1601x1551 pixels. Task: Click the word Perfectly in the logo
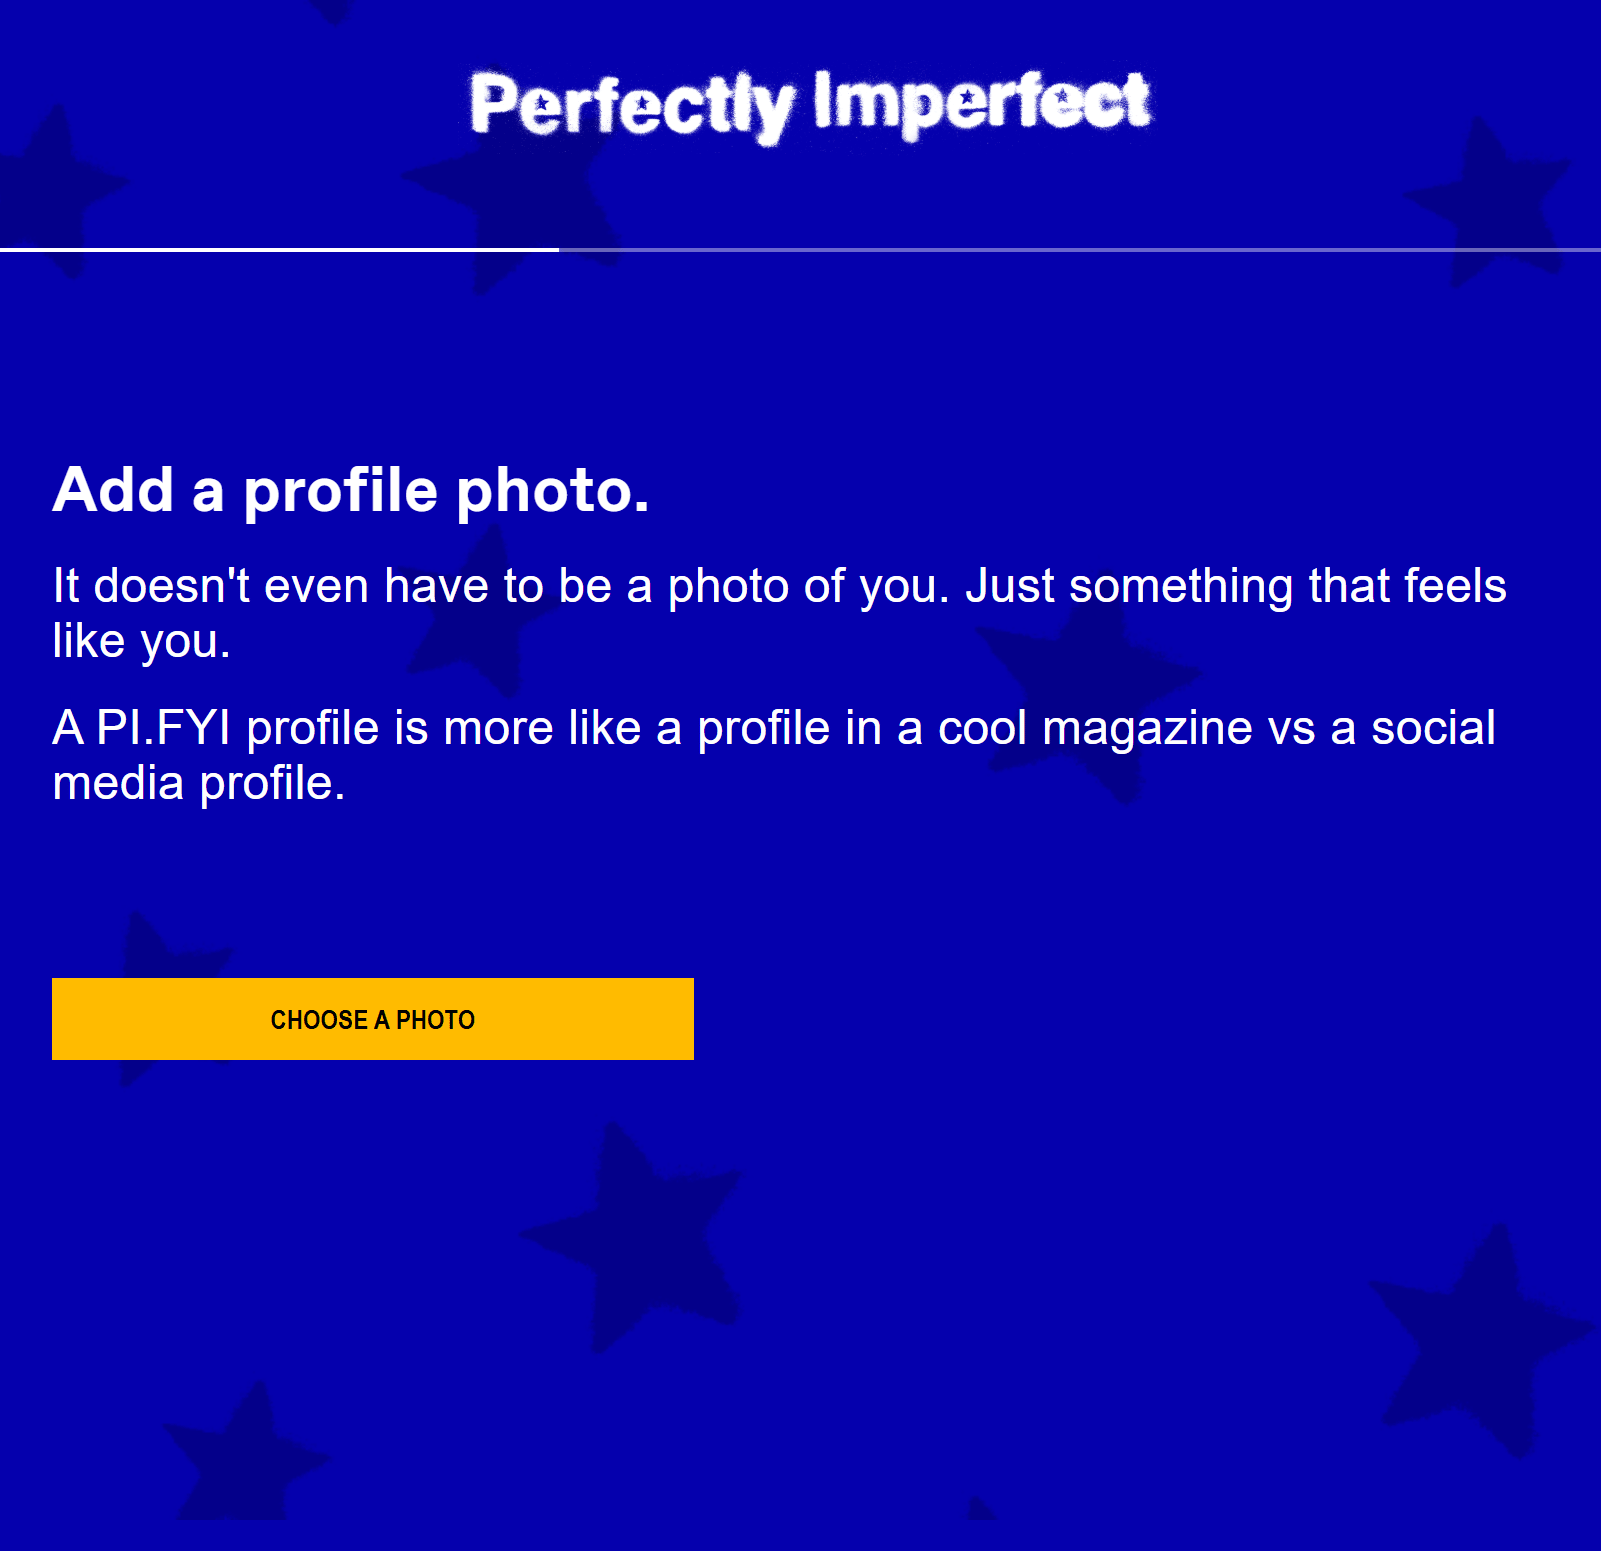pos(632,108)
